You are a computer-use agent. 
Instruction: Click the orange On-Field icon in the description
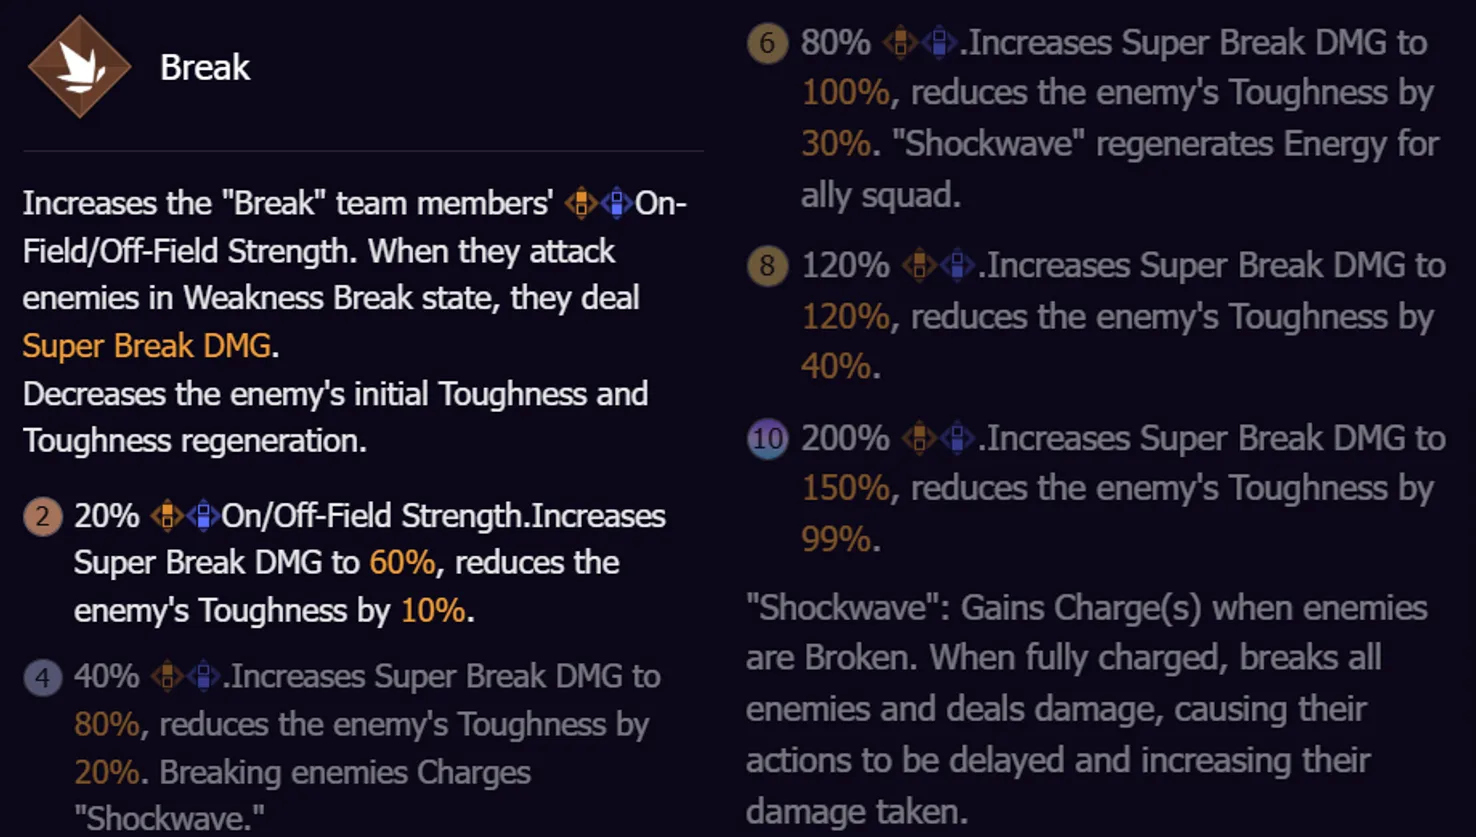581,203
